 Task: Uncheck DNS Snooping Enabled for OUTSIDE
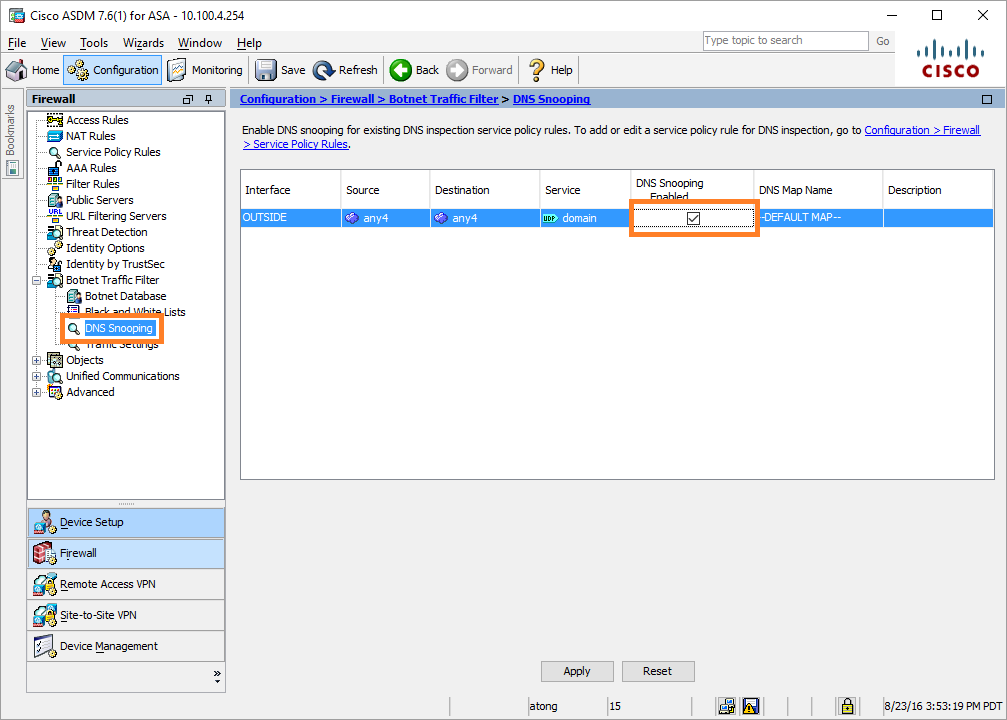pos(693,218)
